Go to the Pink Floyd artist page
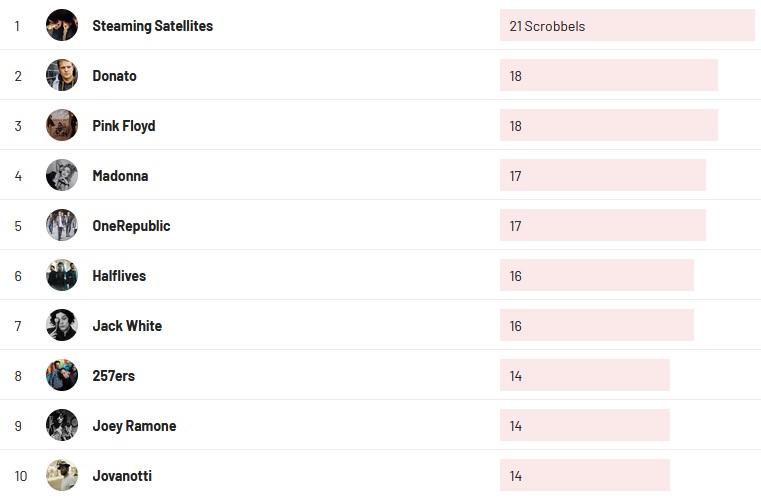Screen dimensions: 761x499 pos(123,126)
